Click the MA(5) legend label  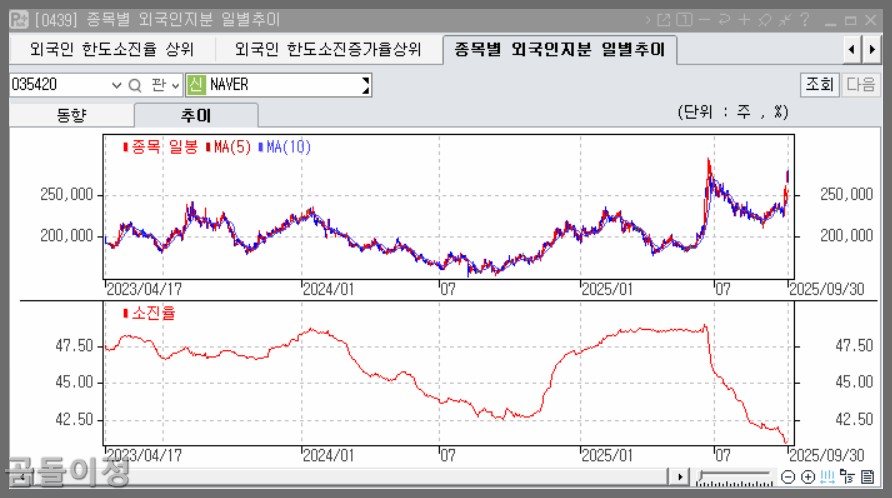coord(233,147)
